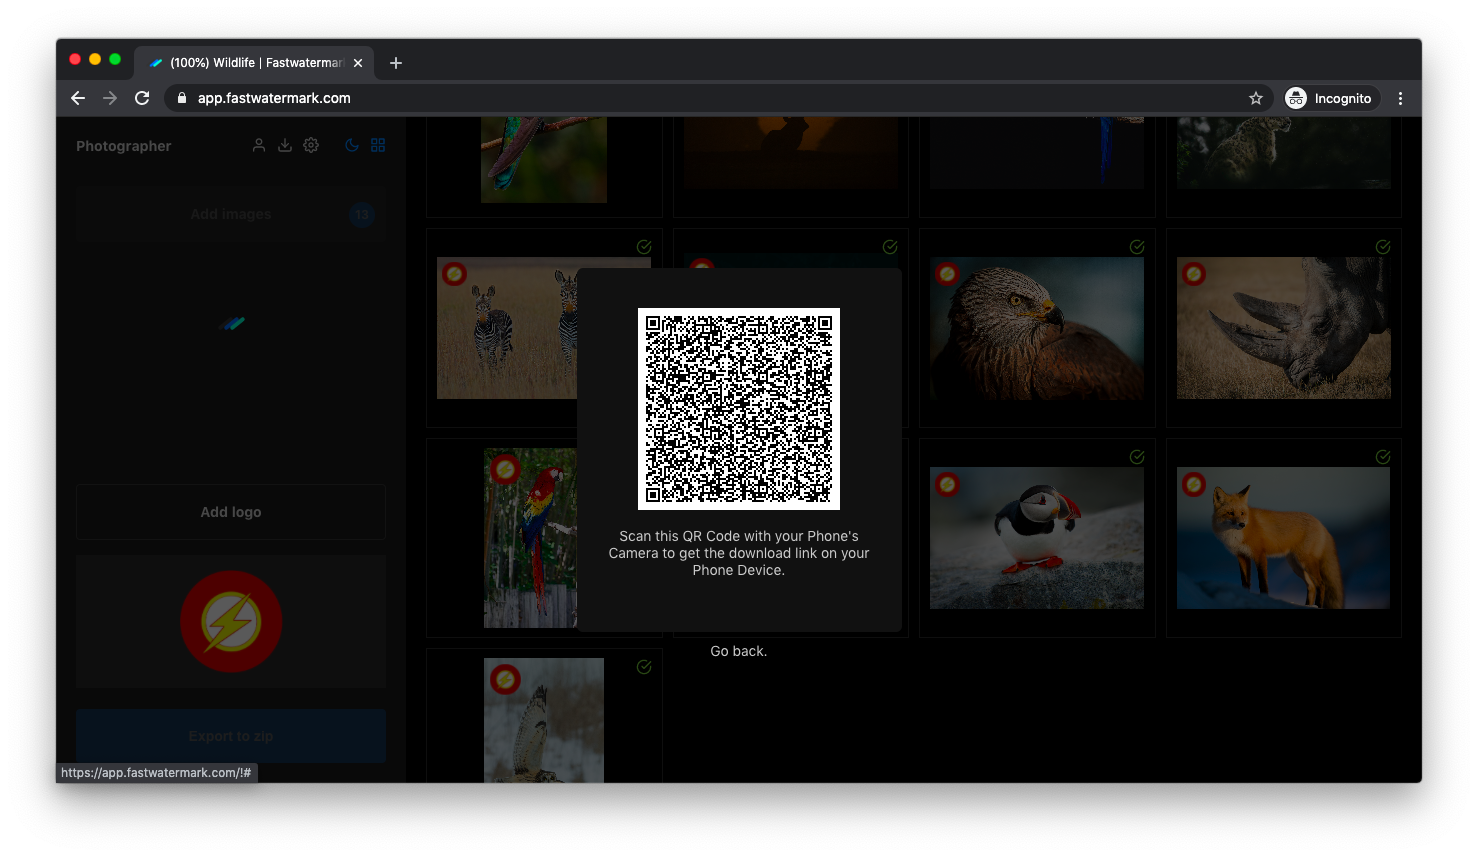Toggle selection checkmark on the rhino photo
Screen dimensions: 1478x857
pos(1382,247)
